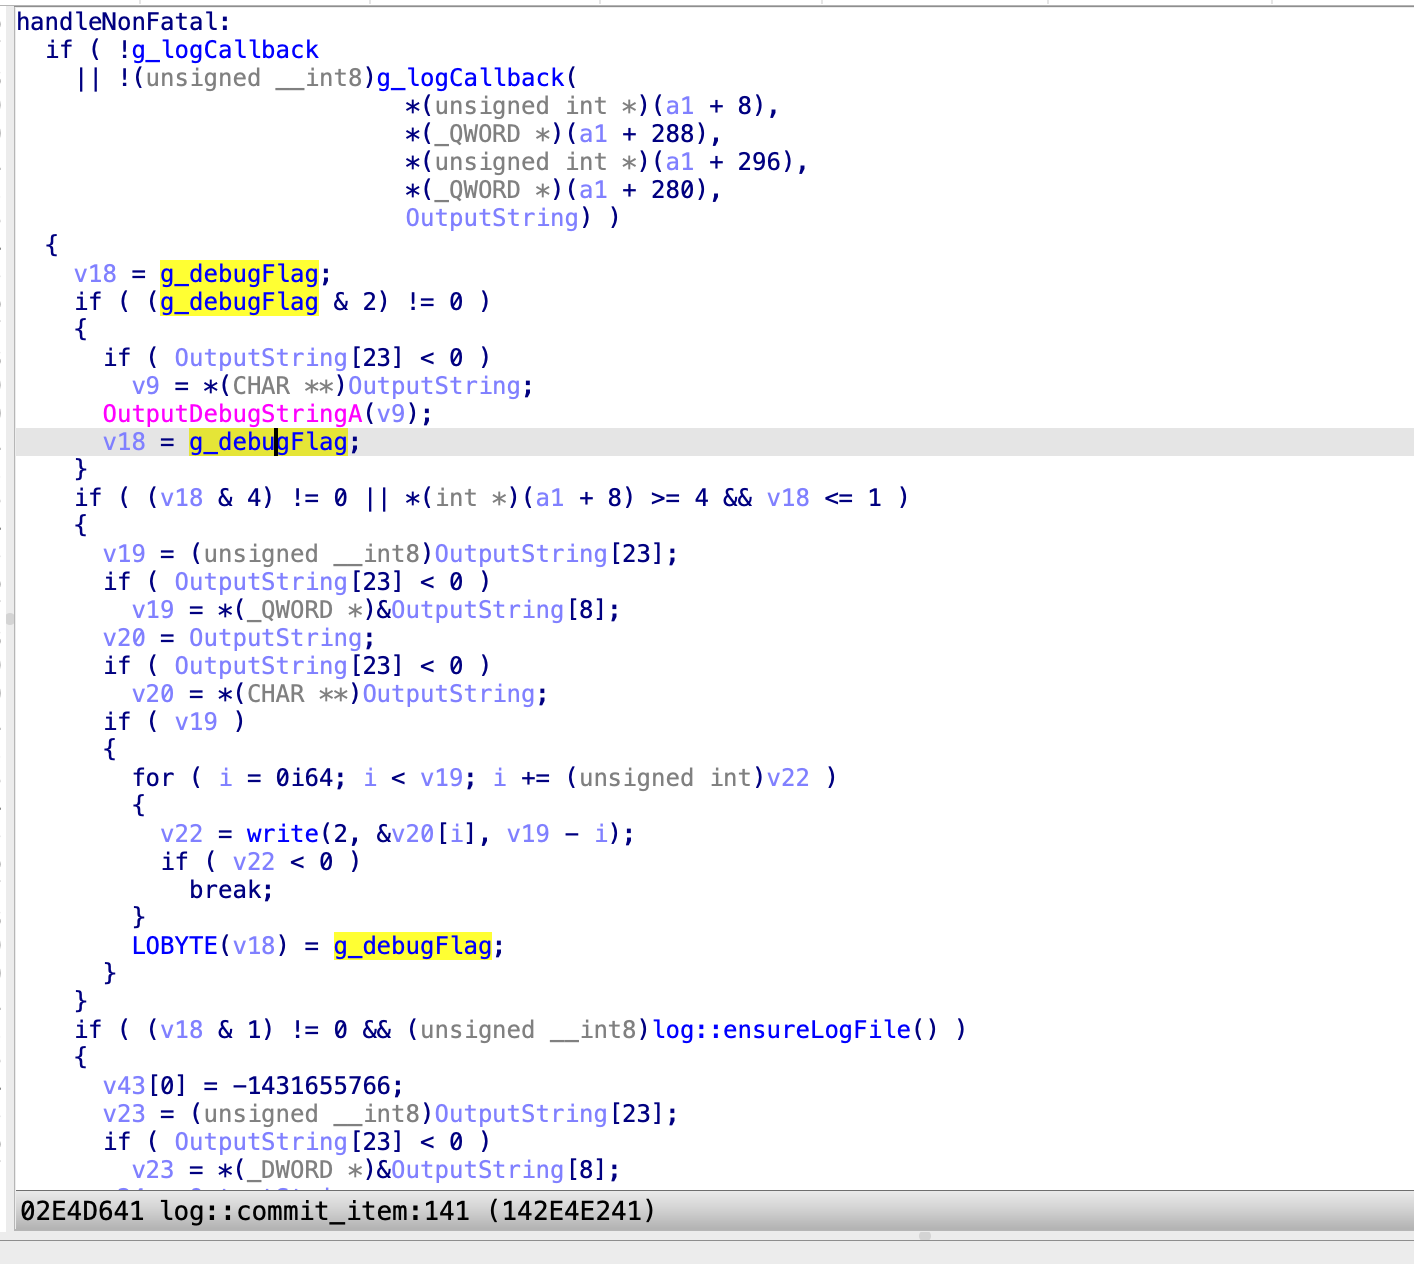Select a1 in the "a1 + 288" argument
The image size is (1414, 1264).
pos(593,134)
